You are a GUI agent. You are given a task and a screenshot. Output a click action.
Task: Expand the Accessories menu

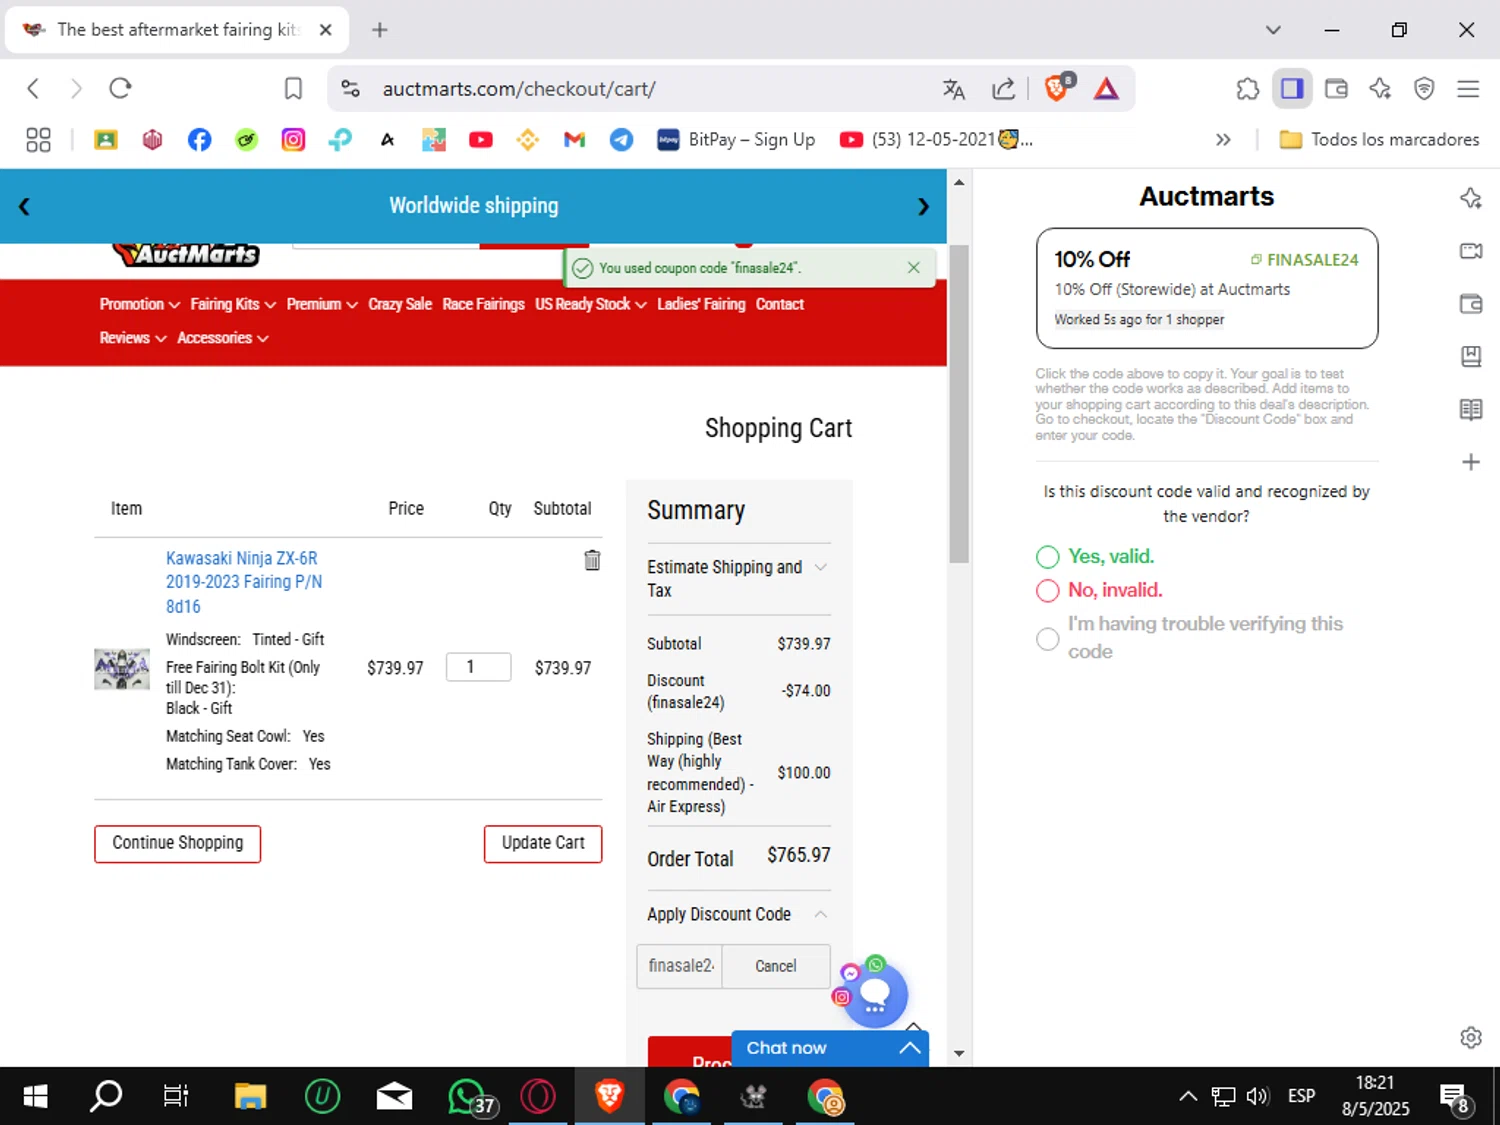pyautogui.click(x=223, y=338)
